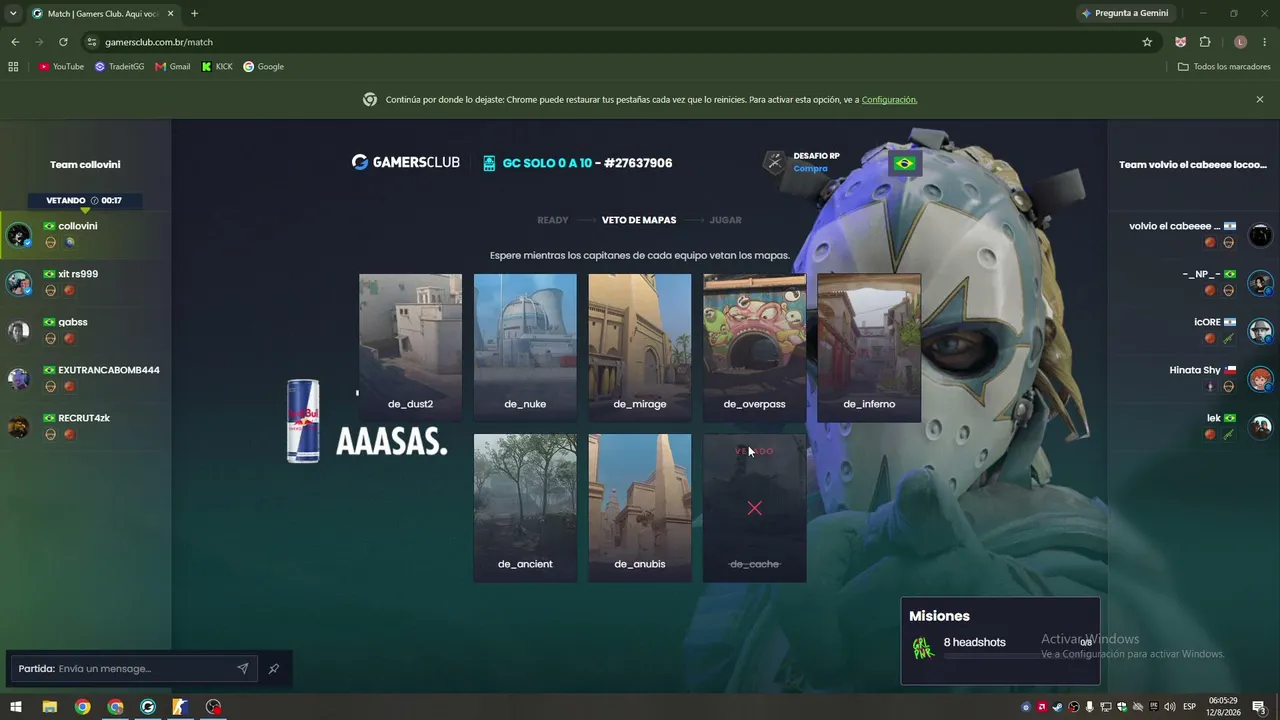The height and width of the screenshot is (720, 1280).
Task: Open xit rs999's player avatar
Action: (x=19, y=283)
